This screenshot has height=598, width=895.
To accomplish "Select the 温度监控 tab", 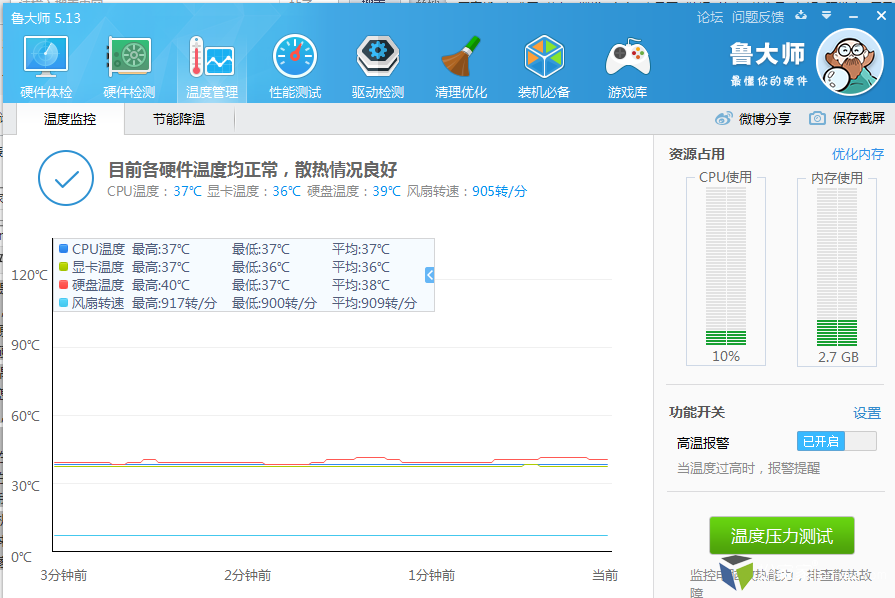I will (x=70, y=119).
